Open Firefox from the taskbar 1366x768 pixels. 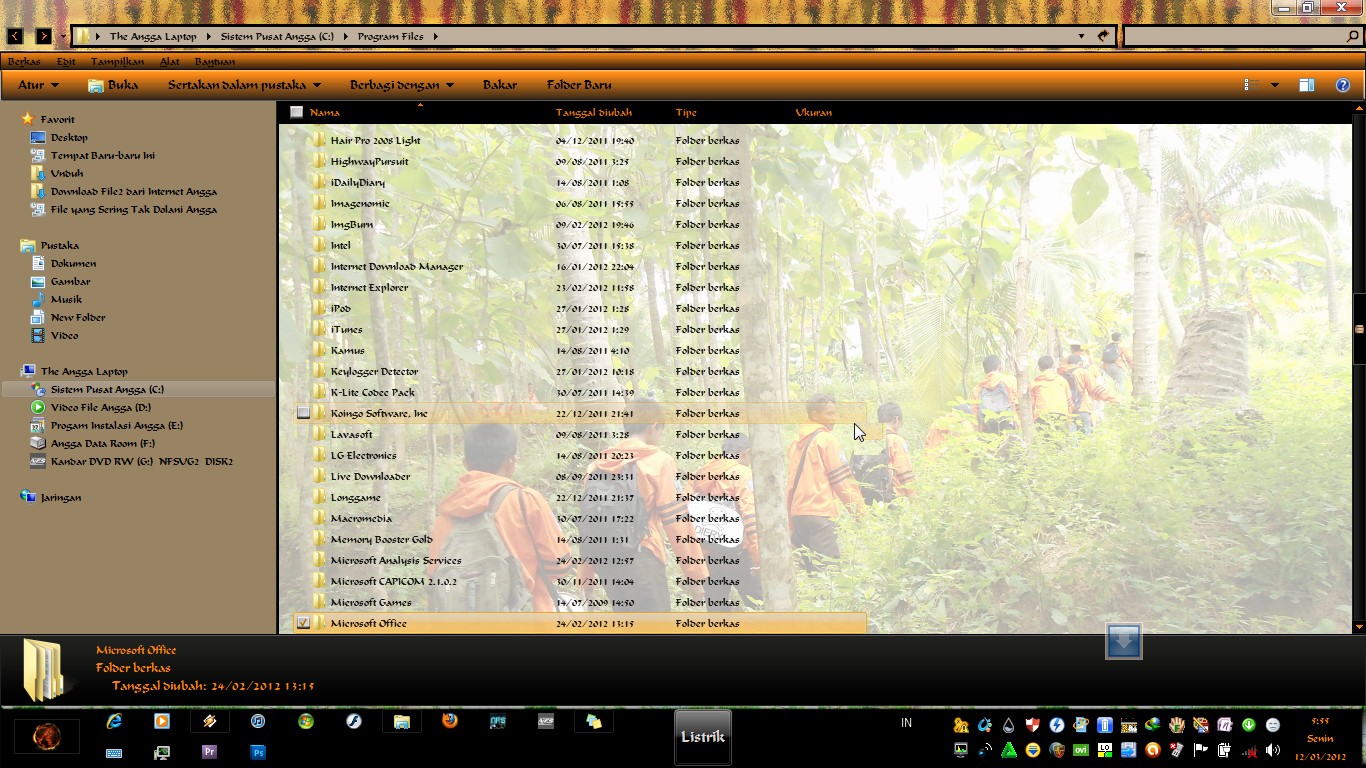[450, 721]
